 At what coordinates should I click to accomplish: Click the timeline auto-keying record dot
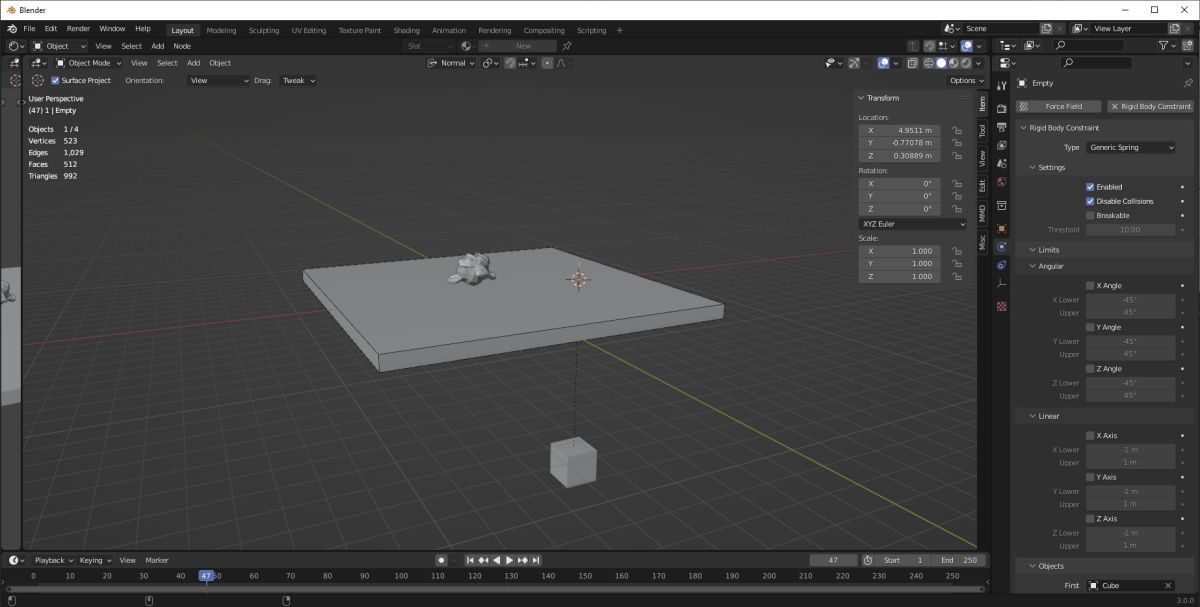tap(441, 560)
